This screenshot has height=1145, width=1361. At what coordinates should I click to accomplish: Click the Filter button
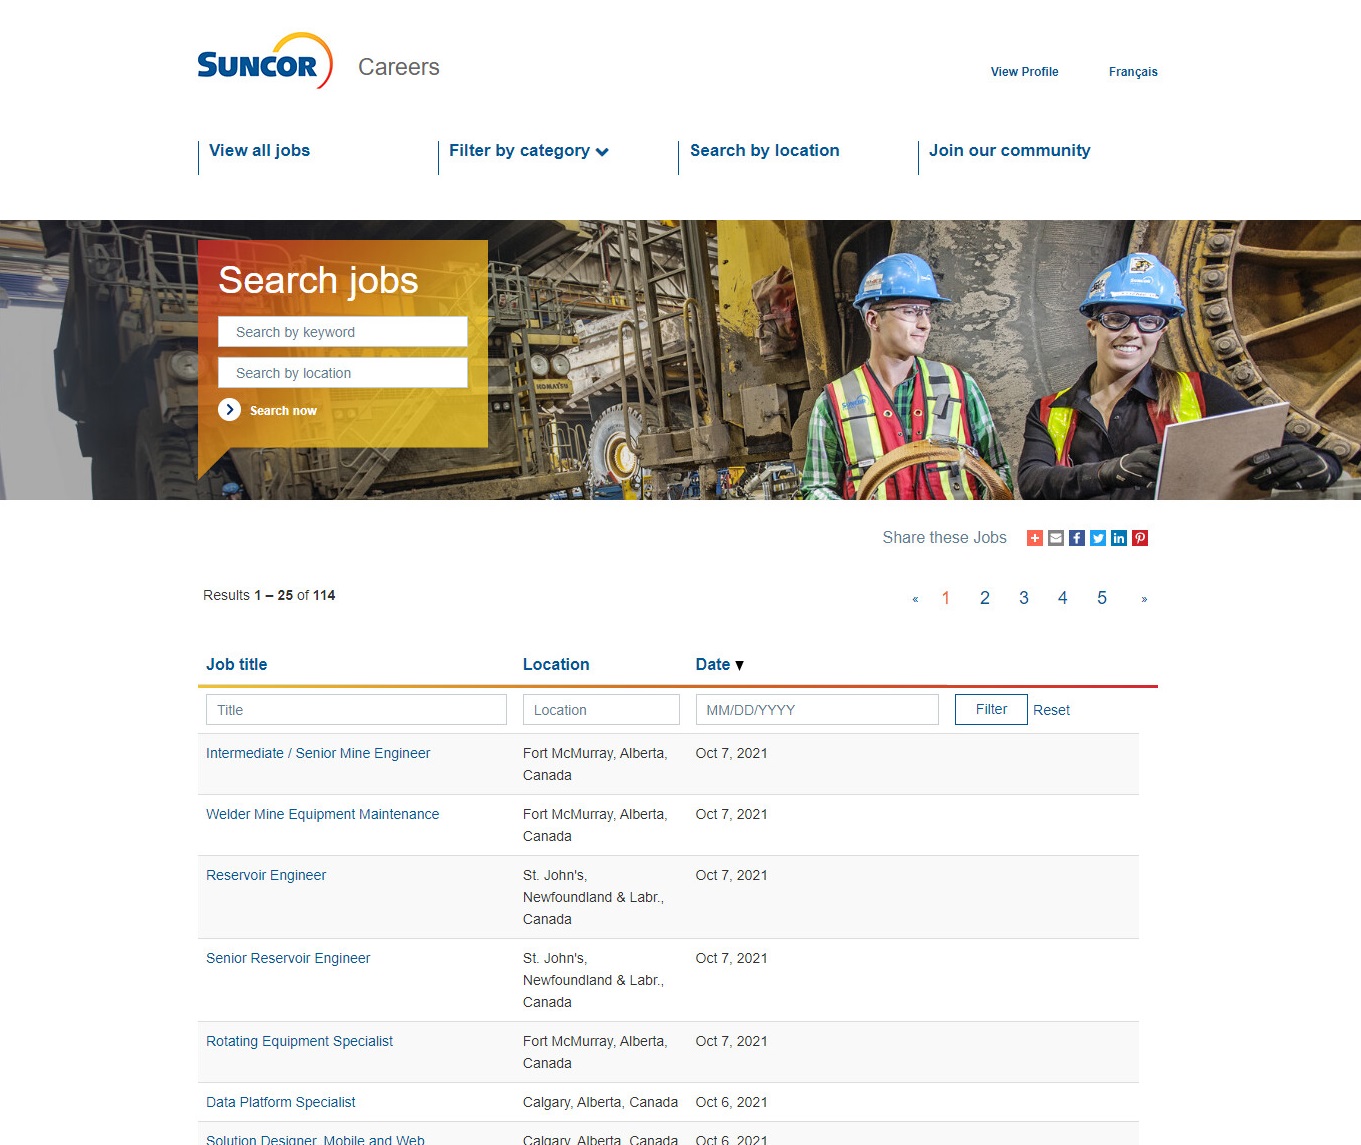(991, 709)
